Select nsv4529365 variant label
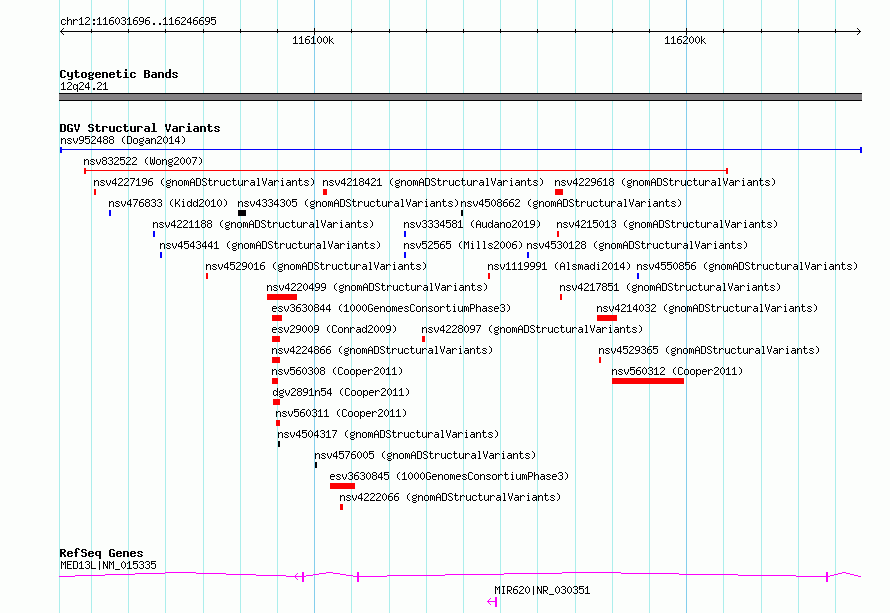890x613 pixels. (x=709, y=350)
